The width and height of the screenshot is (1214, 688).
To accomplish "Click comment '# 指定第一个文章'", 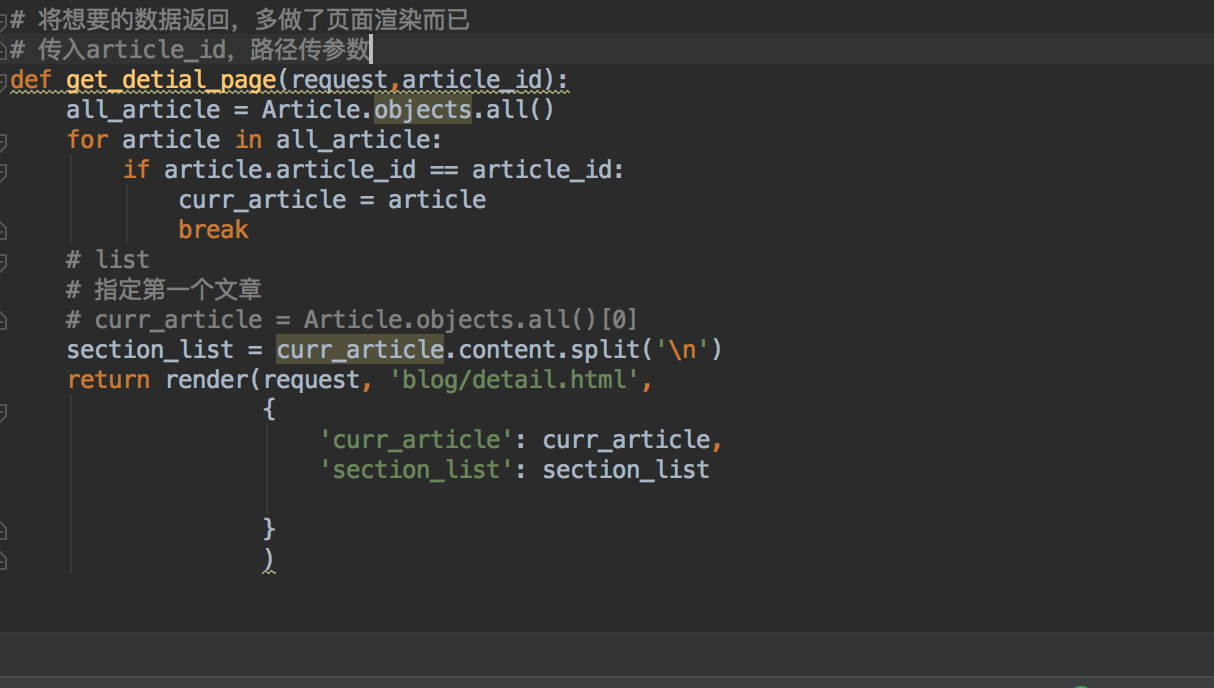I will click(164, 289).
